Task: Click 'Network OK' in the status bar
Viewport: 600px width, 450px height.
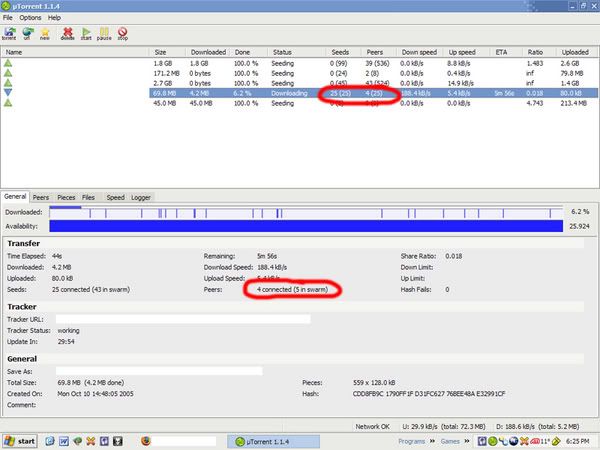Action: click(372, 426)
